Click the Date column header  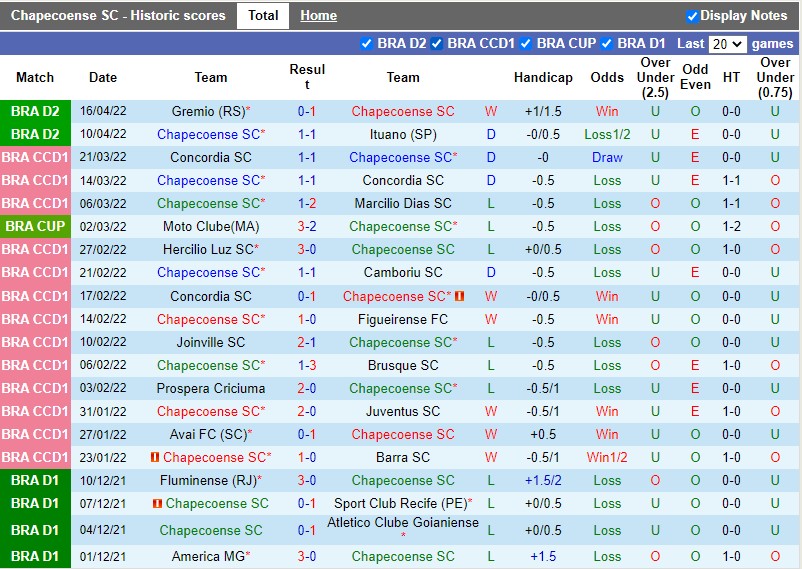click(x=103, y=78)
